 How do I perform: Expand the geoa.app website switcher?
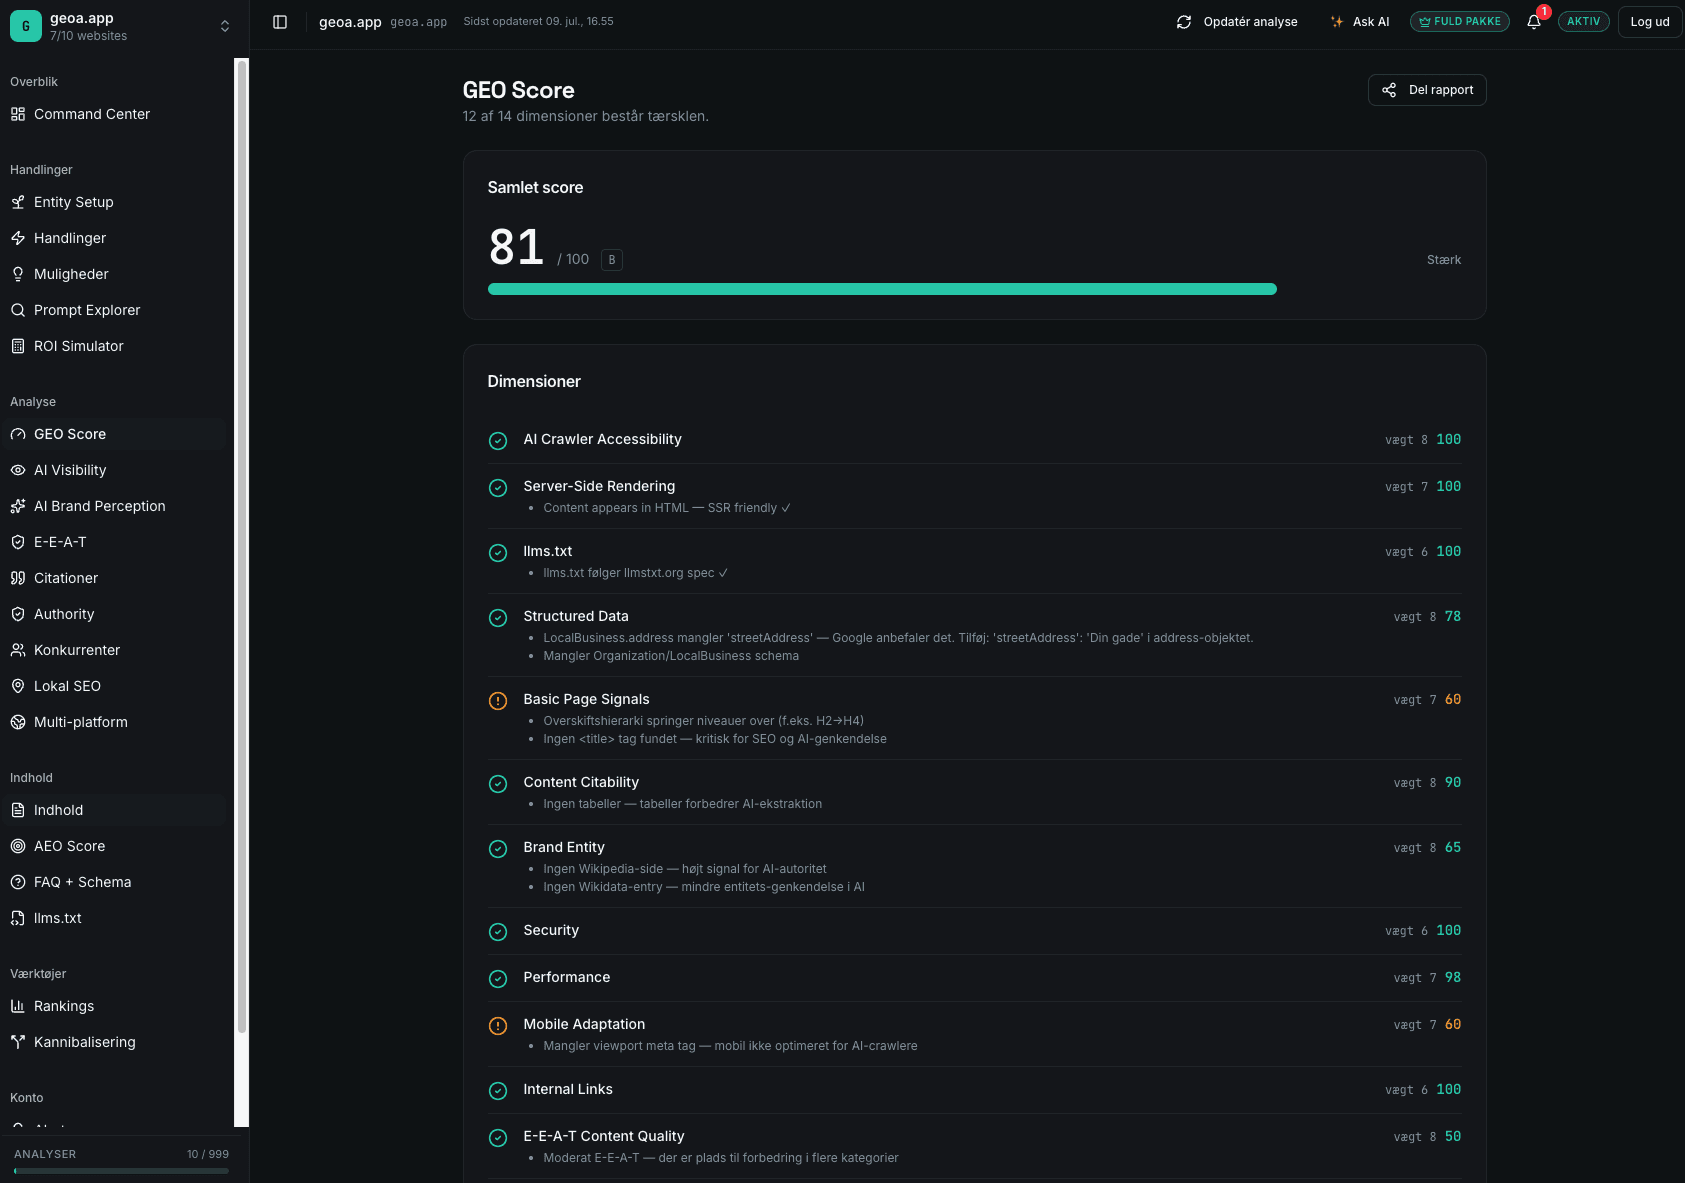(x=122, y=26)
